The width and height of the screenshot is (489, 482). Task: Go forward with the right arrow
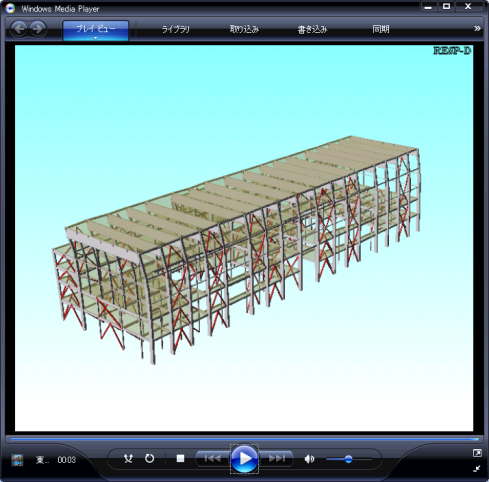pos(38,29)
